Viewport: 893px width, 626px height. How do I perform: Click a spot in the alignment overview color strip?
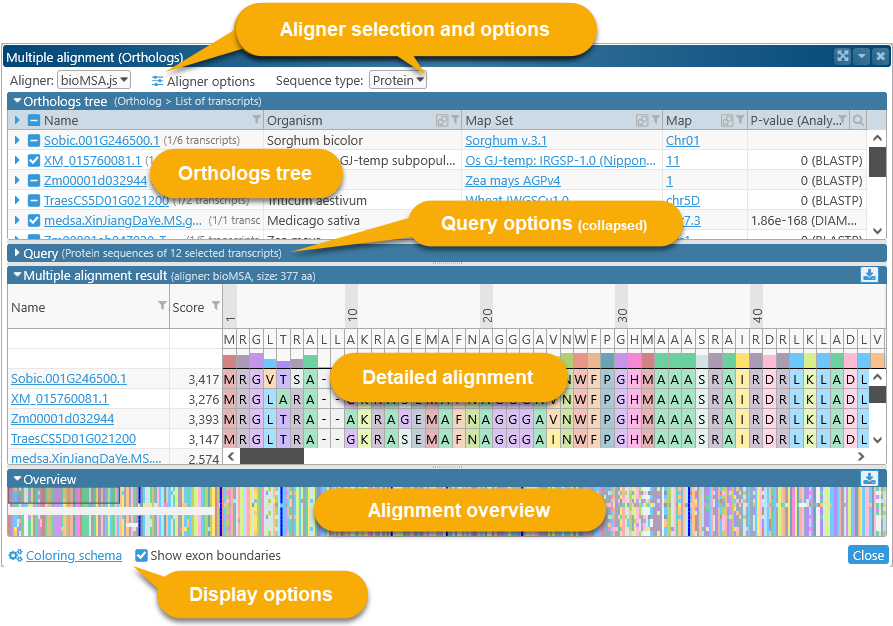click(700, 510)
